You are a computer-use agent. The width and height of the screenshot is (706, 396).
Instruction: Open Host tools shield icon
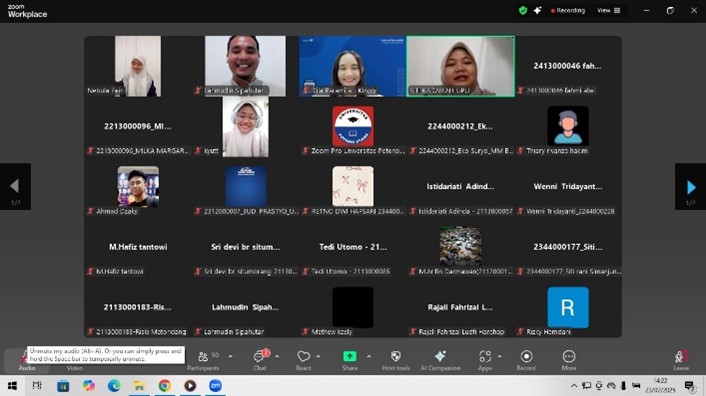(x=396, y=360)
